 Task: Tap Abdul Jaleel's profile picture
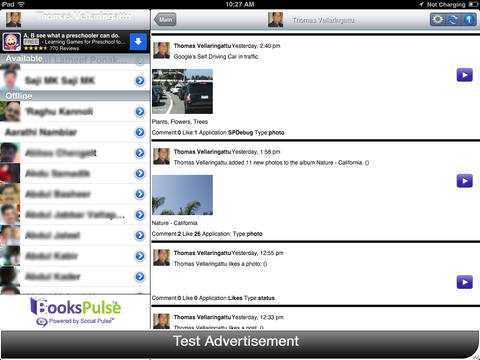(10, 235)
